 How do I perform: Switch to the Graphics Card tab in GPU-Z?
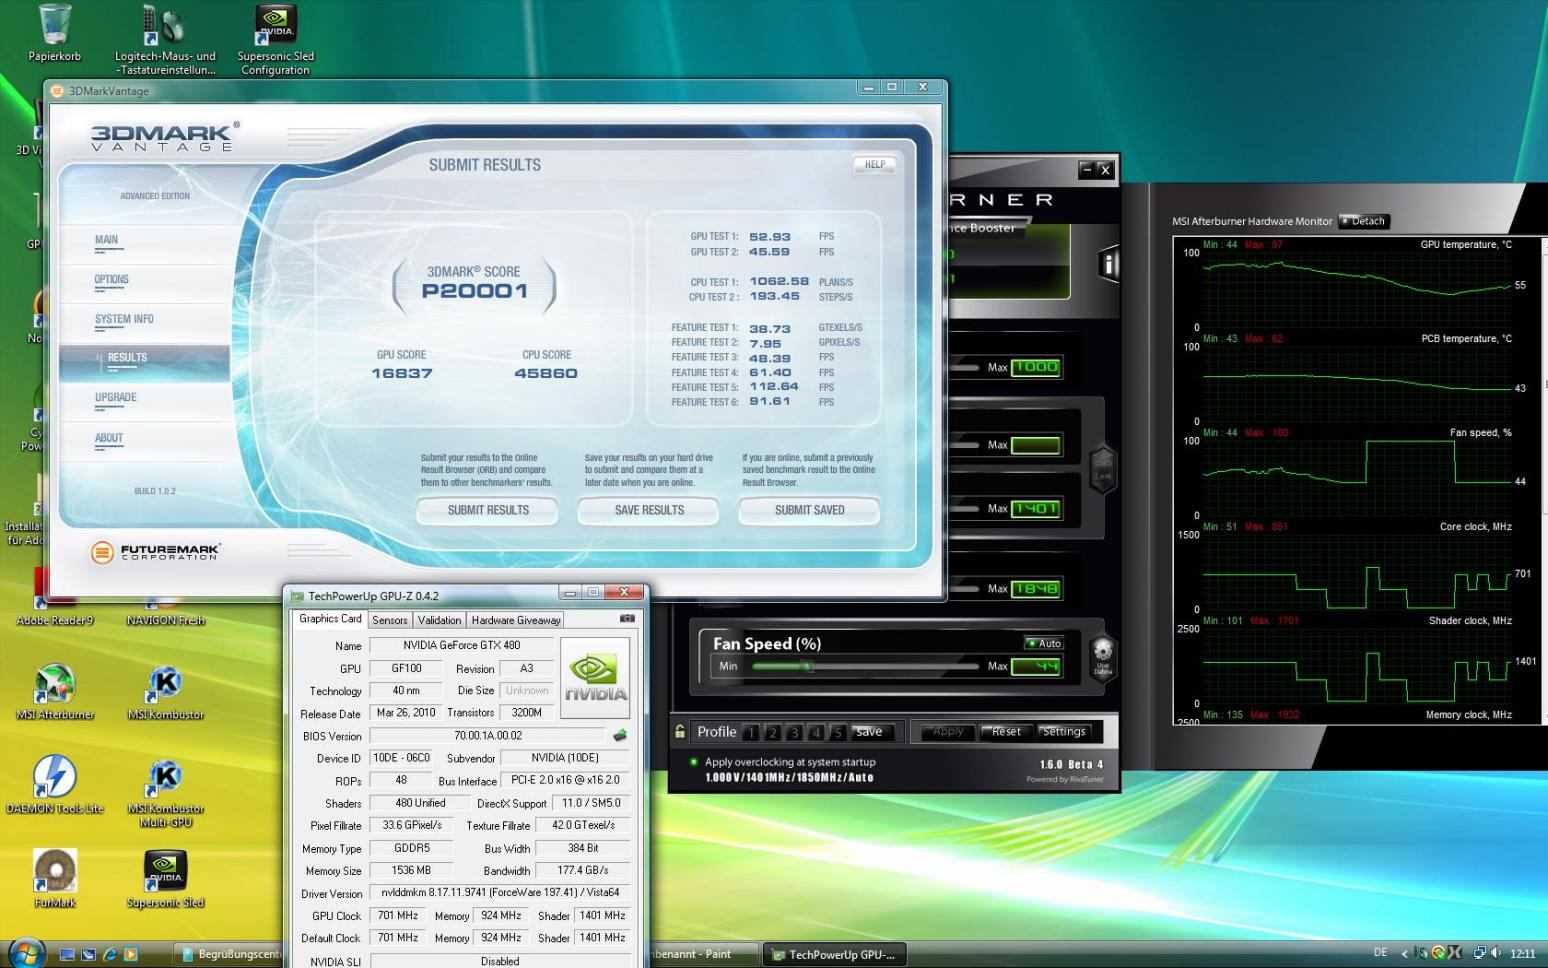(x=331, y=619)
